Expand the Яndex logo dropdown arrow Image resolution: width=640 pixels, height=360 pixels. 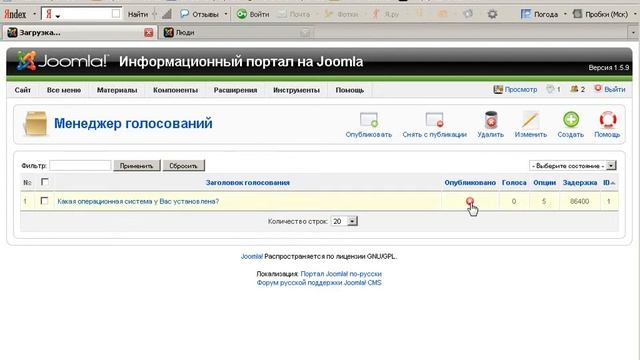coord(34,14)
